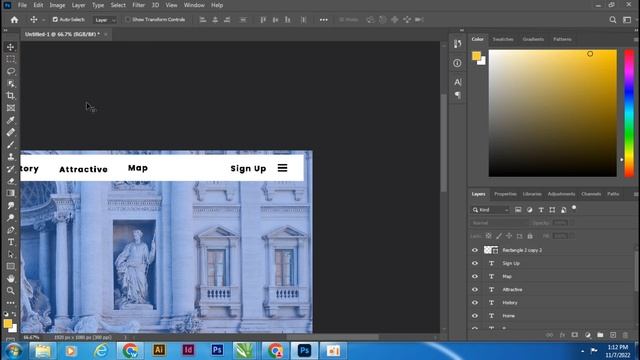Hide the Sign Up text layer
The width and height of the screenshot is (640, 360).
(x=475, y=263)
